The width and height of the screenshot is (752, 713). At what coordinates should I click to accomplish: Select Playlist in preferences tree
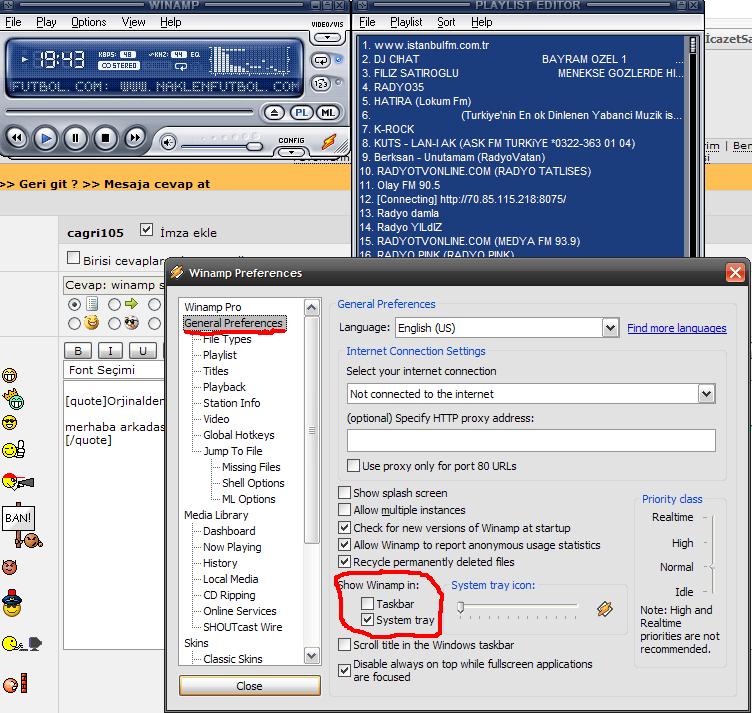(x=220, y=355)
